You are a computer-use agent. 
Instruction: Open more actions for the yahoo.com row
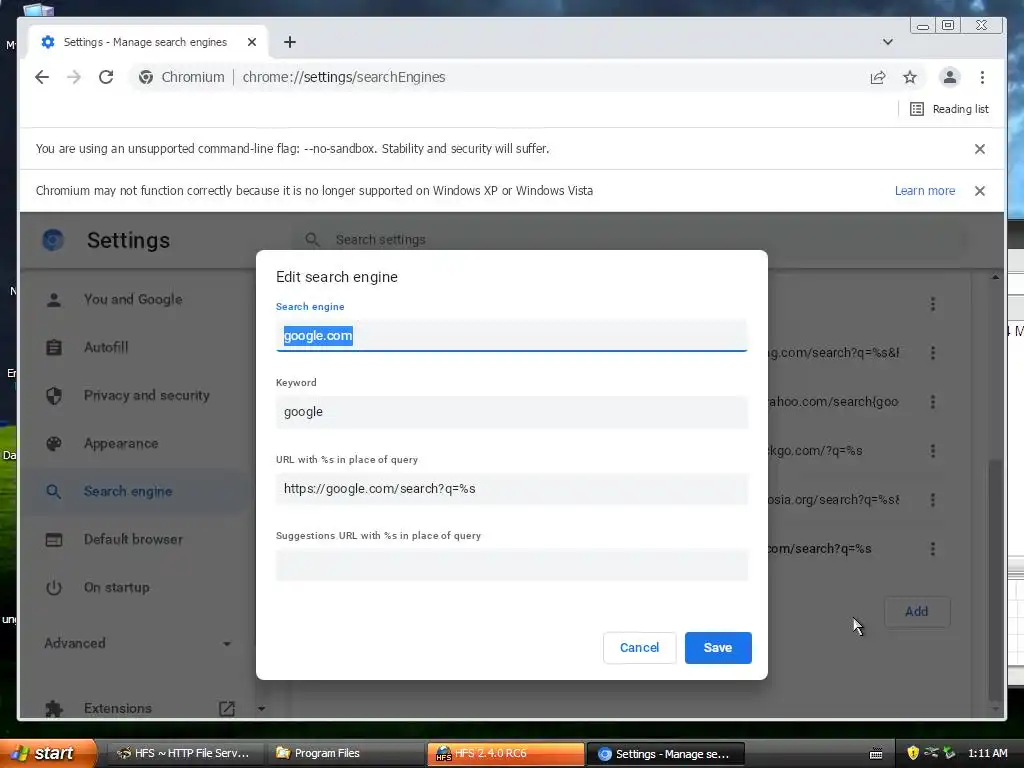coord(933,402)
